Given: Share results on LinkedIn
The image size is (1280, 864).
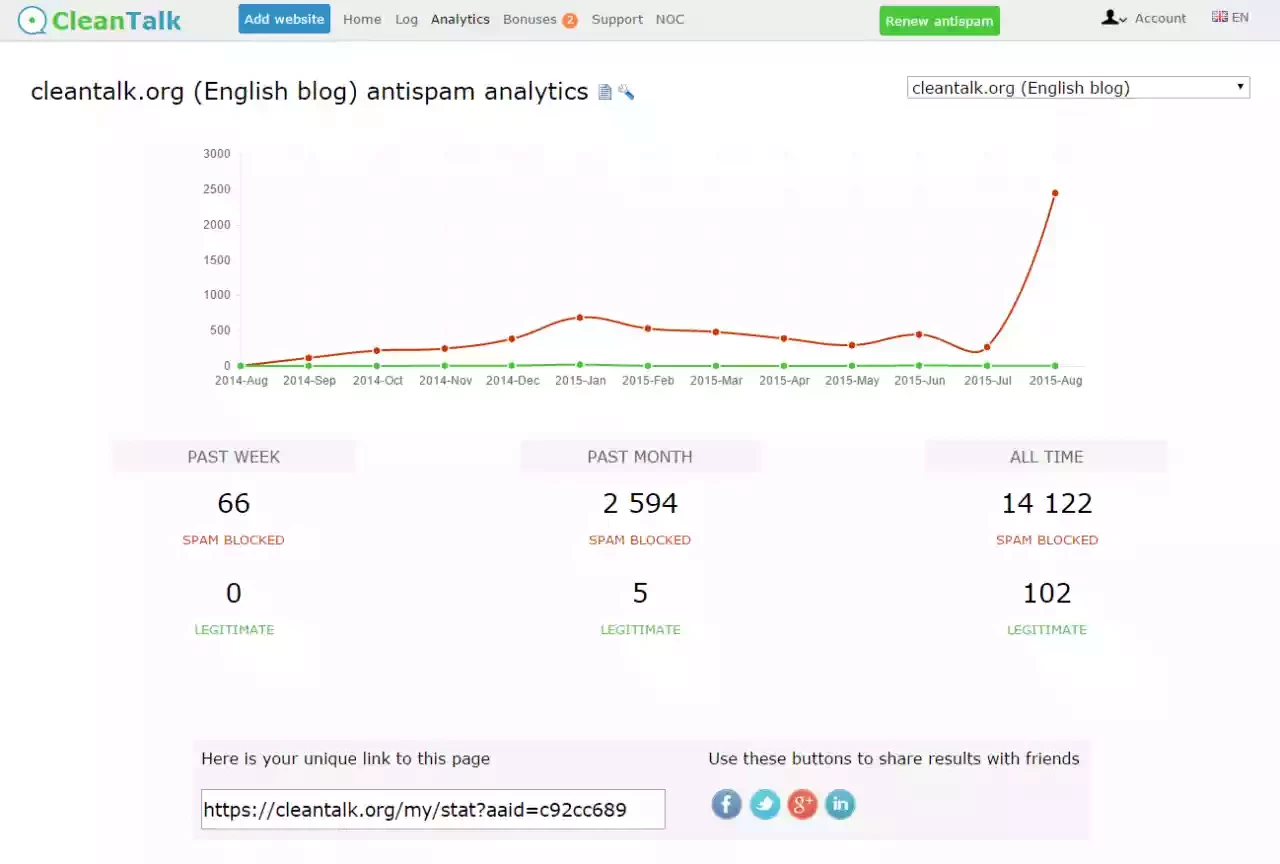Looking at the screenshot, I should coord(840,804).
